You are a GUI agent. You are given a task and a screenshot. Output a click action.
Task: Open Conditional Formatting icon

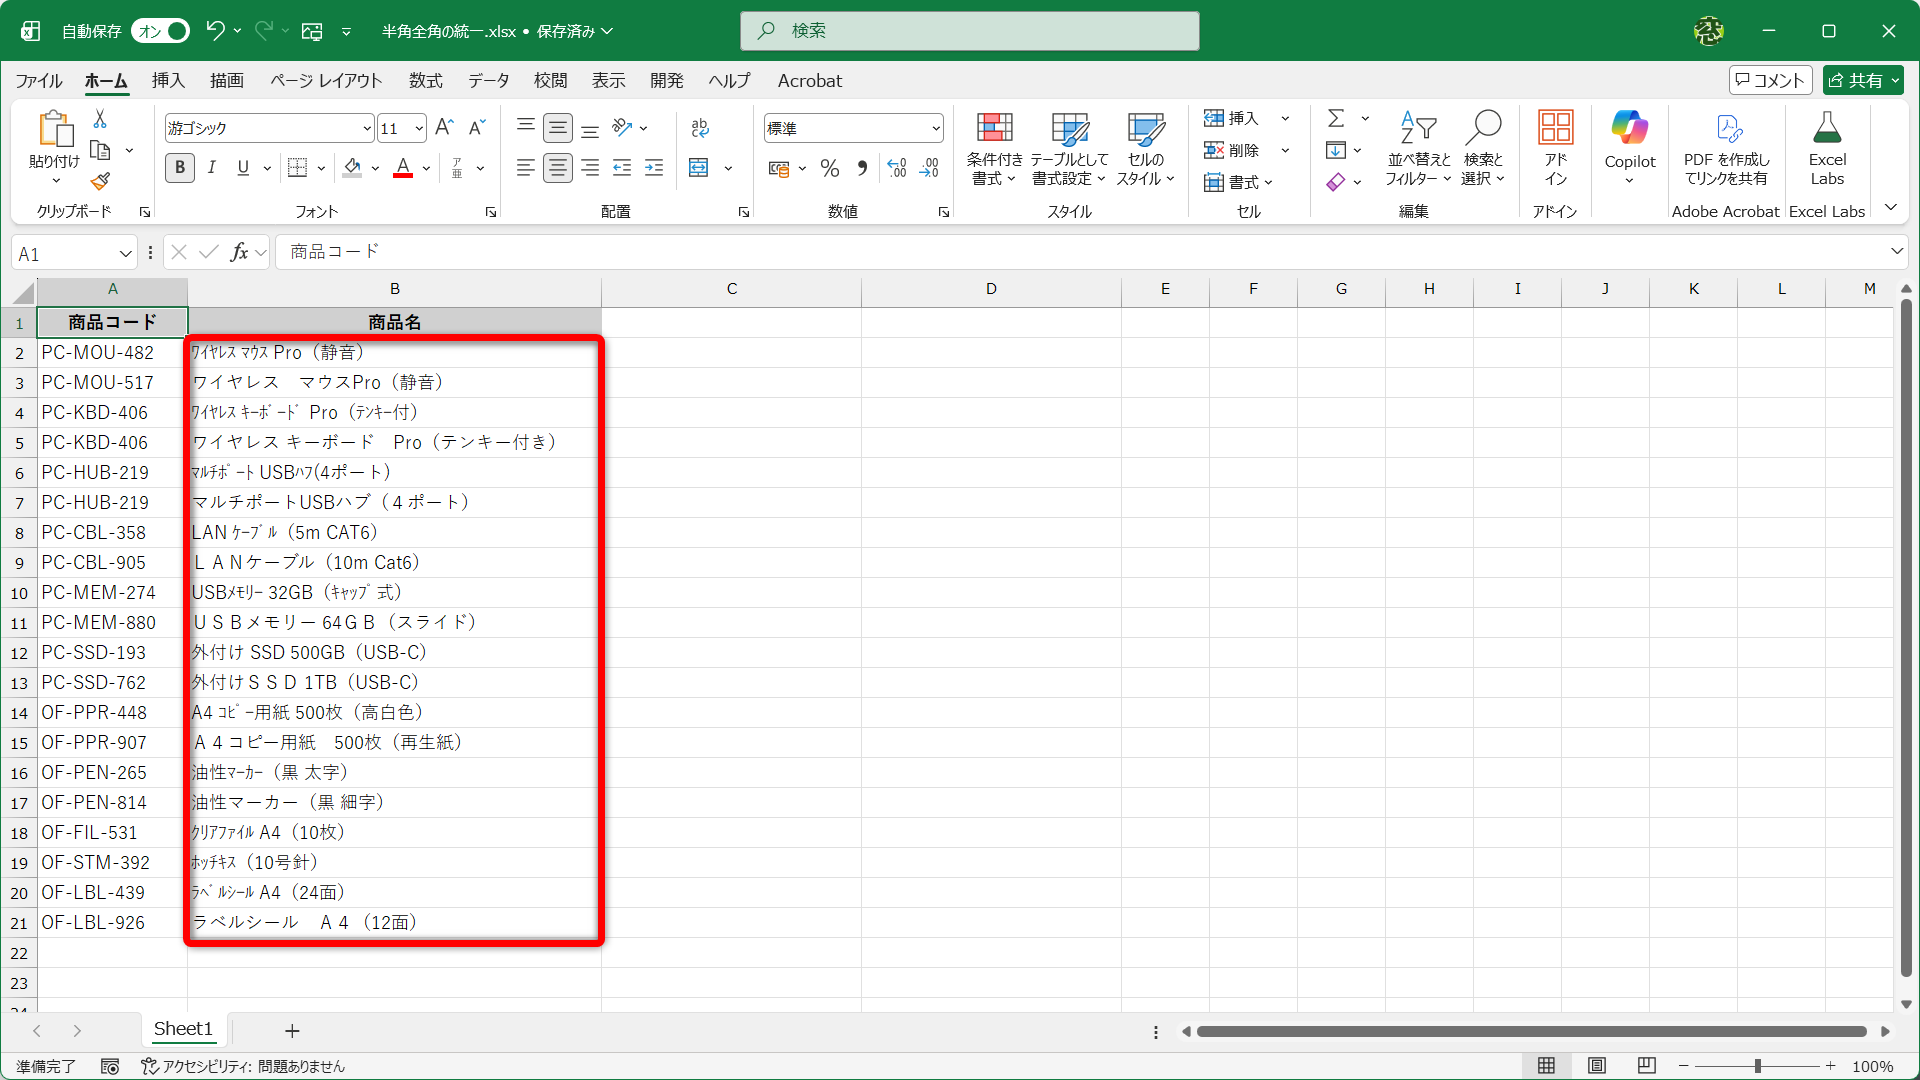994,148
